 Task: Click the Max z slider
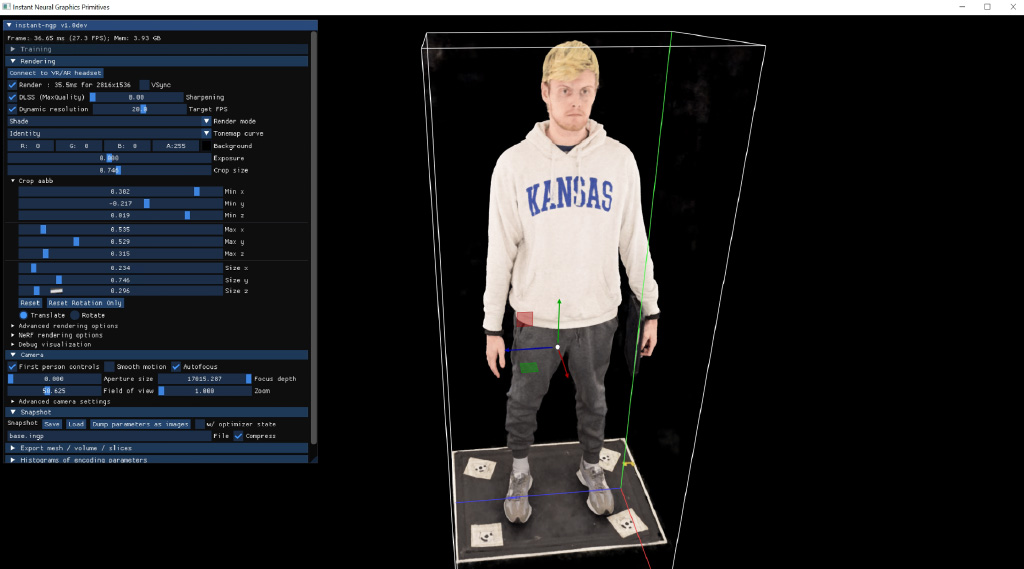click(120, 253)
